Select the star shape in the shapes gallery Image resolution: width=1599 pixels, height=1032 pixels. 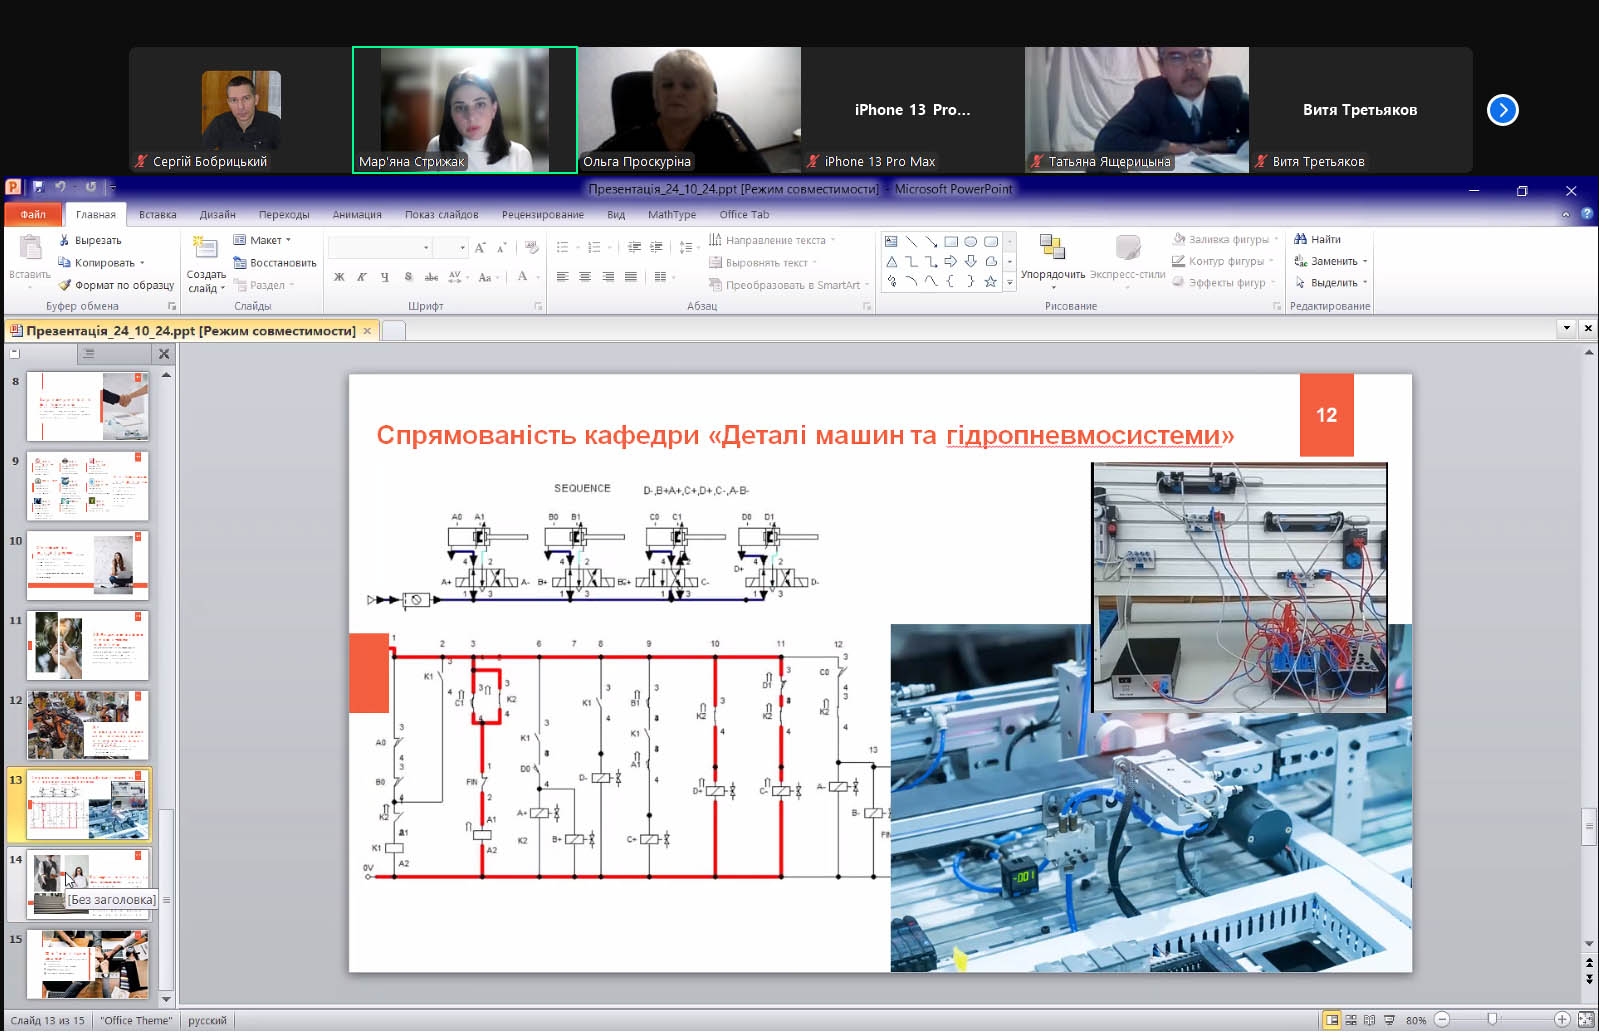(x=990, y=282)
